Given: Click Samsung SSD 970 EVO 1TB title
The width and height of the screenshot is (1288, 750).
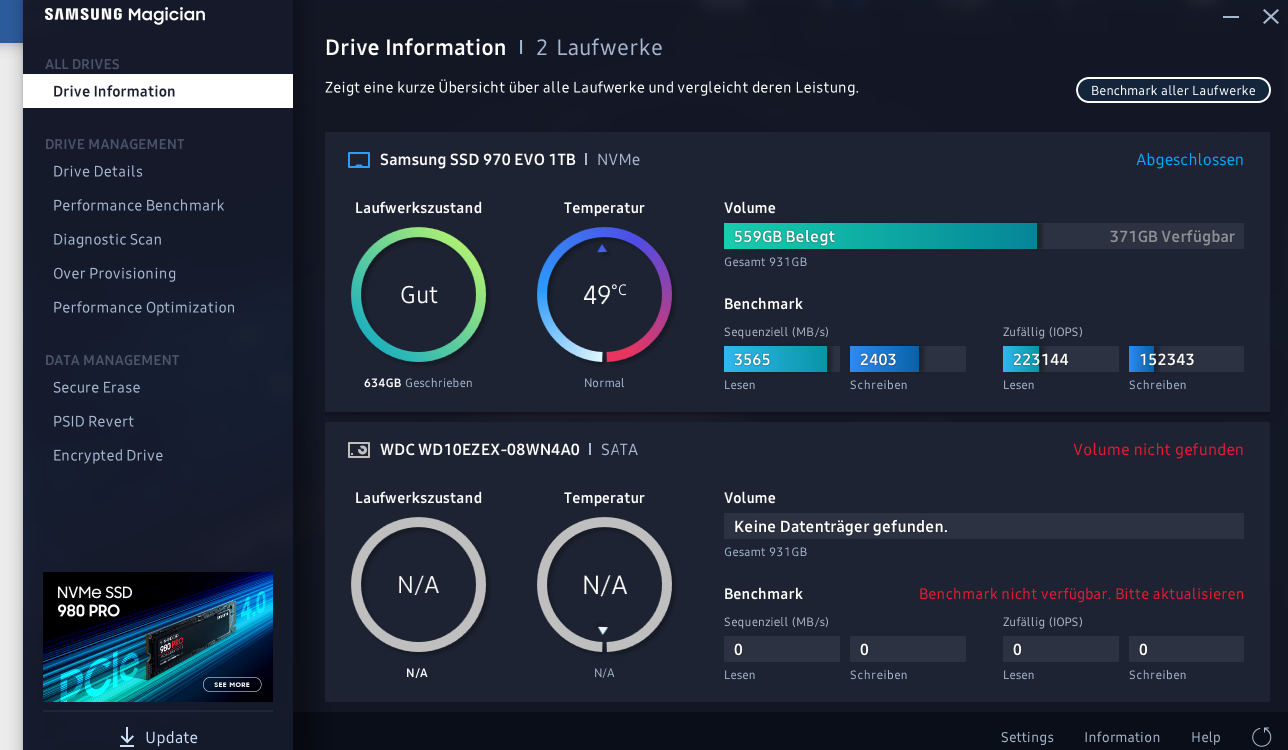Looking at the screenshot, I should pyautogui.click(x=478, y=160).
